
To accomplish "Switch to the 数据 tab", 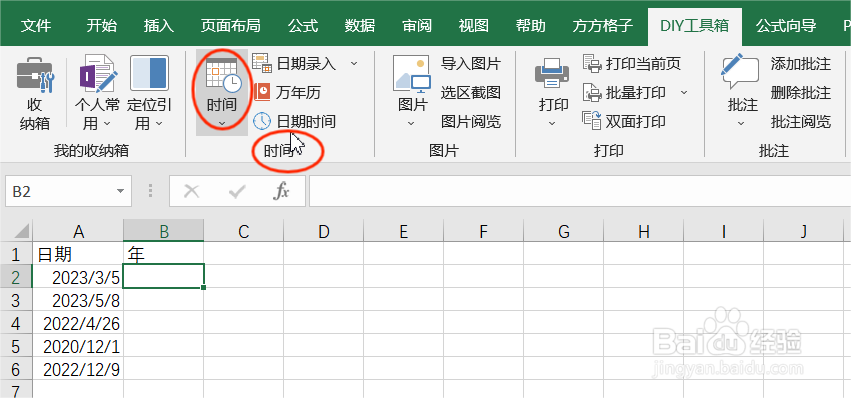I will tap(360, 26).
